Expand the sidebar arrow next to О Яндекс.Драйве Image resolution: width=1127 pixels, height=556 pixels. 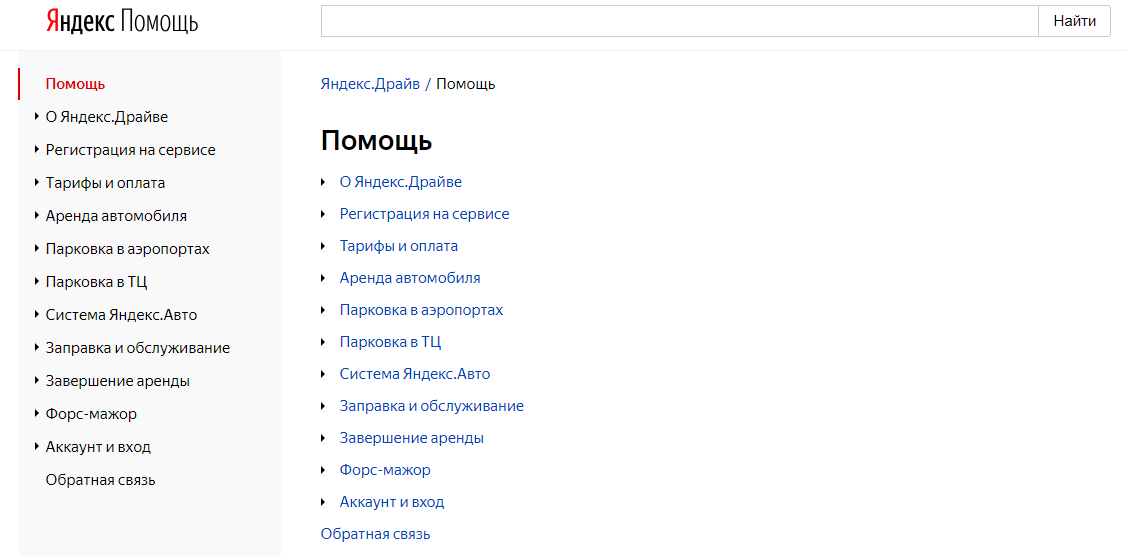(37, 116)
